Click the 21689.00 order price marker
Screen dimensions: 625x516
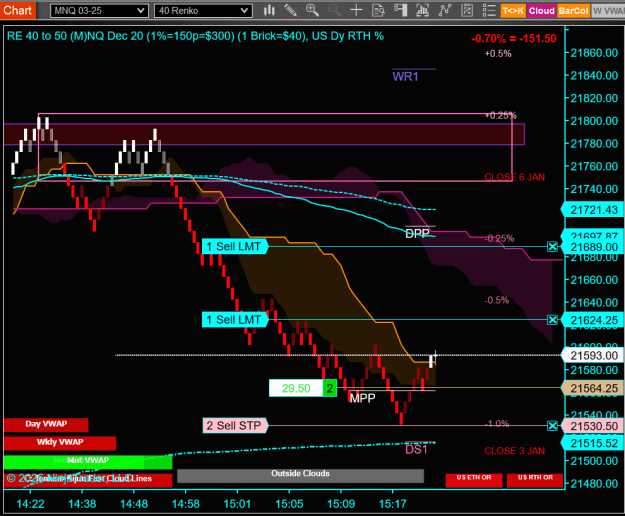[x=592, y=247]
